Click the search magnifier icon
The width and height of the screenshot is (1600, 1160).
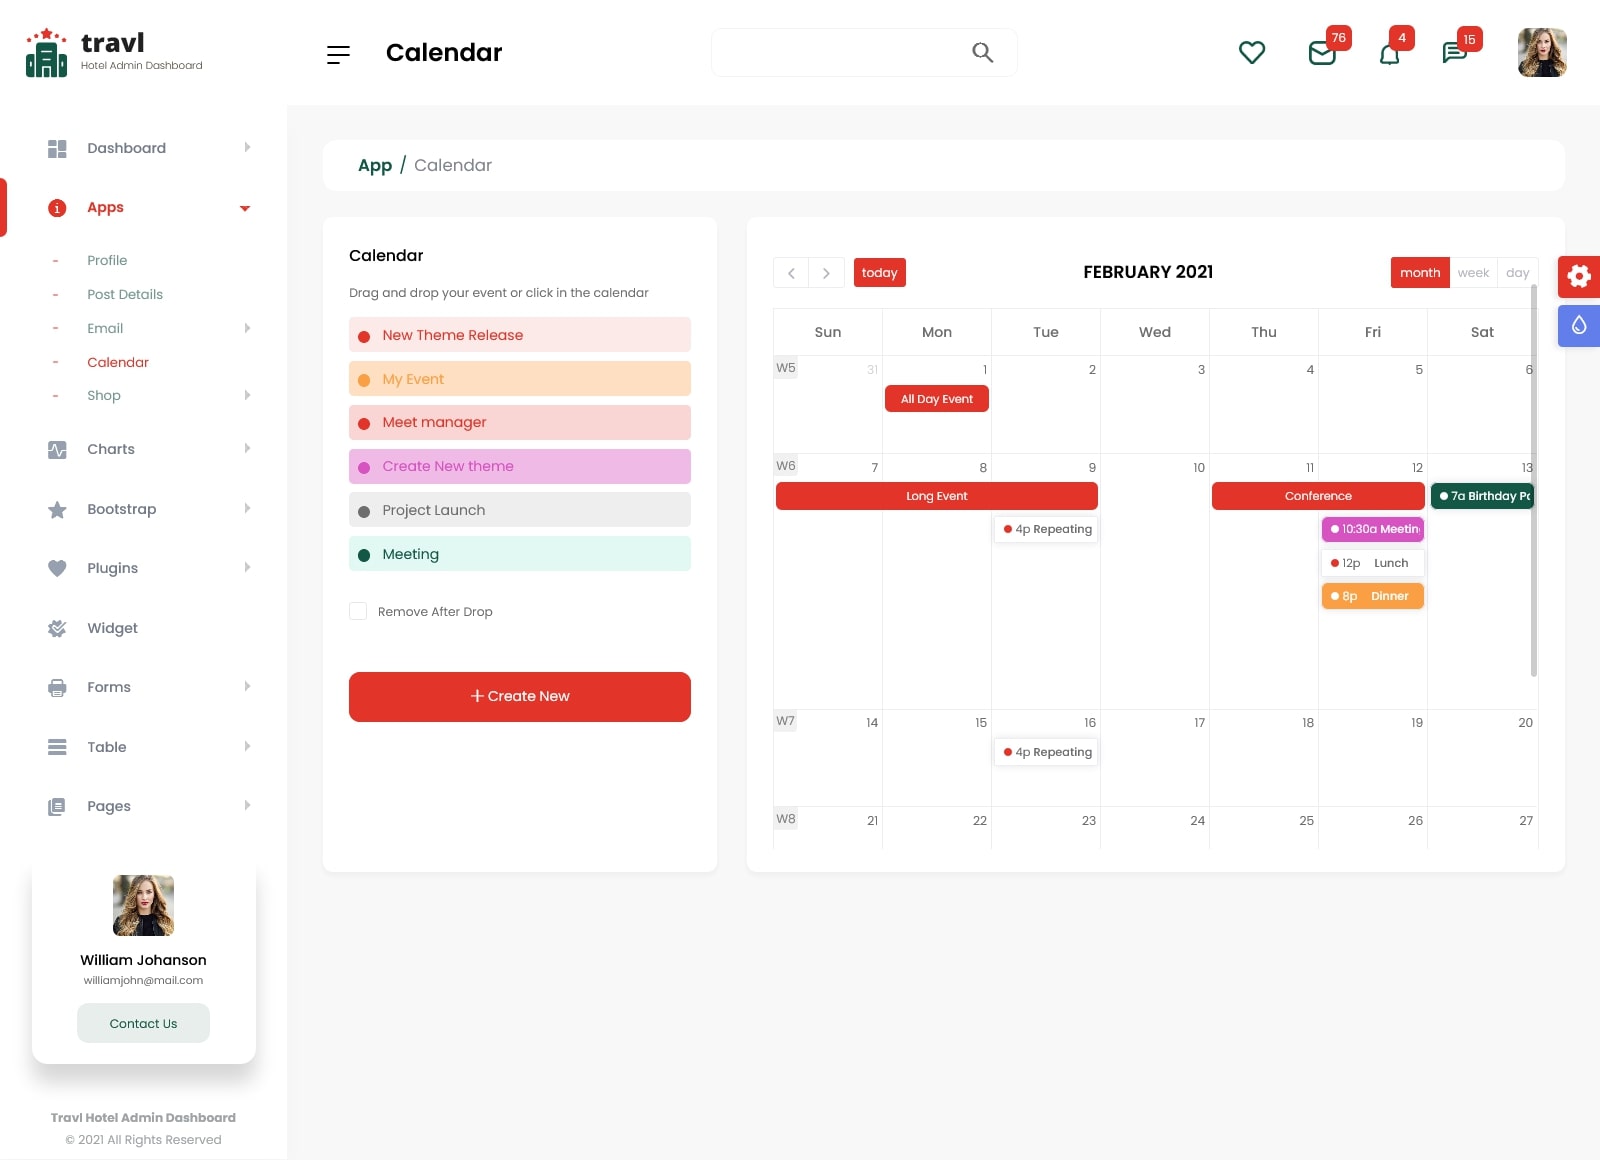[982, 52]
